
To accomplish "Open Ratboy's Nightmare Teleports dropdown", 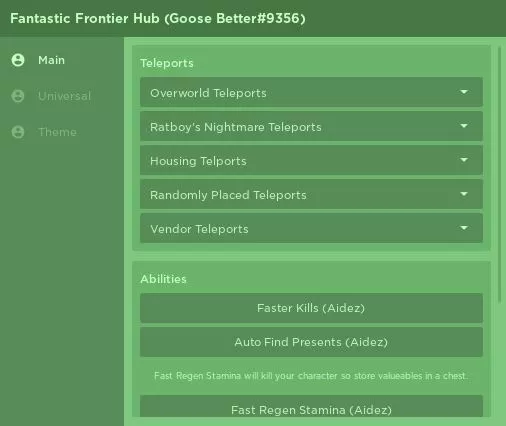I will pos(311,126).
